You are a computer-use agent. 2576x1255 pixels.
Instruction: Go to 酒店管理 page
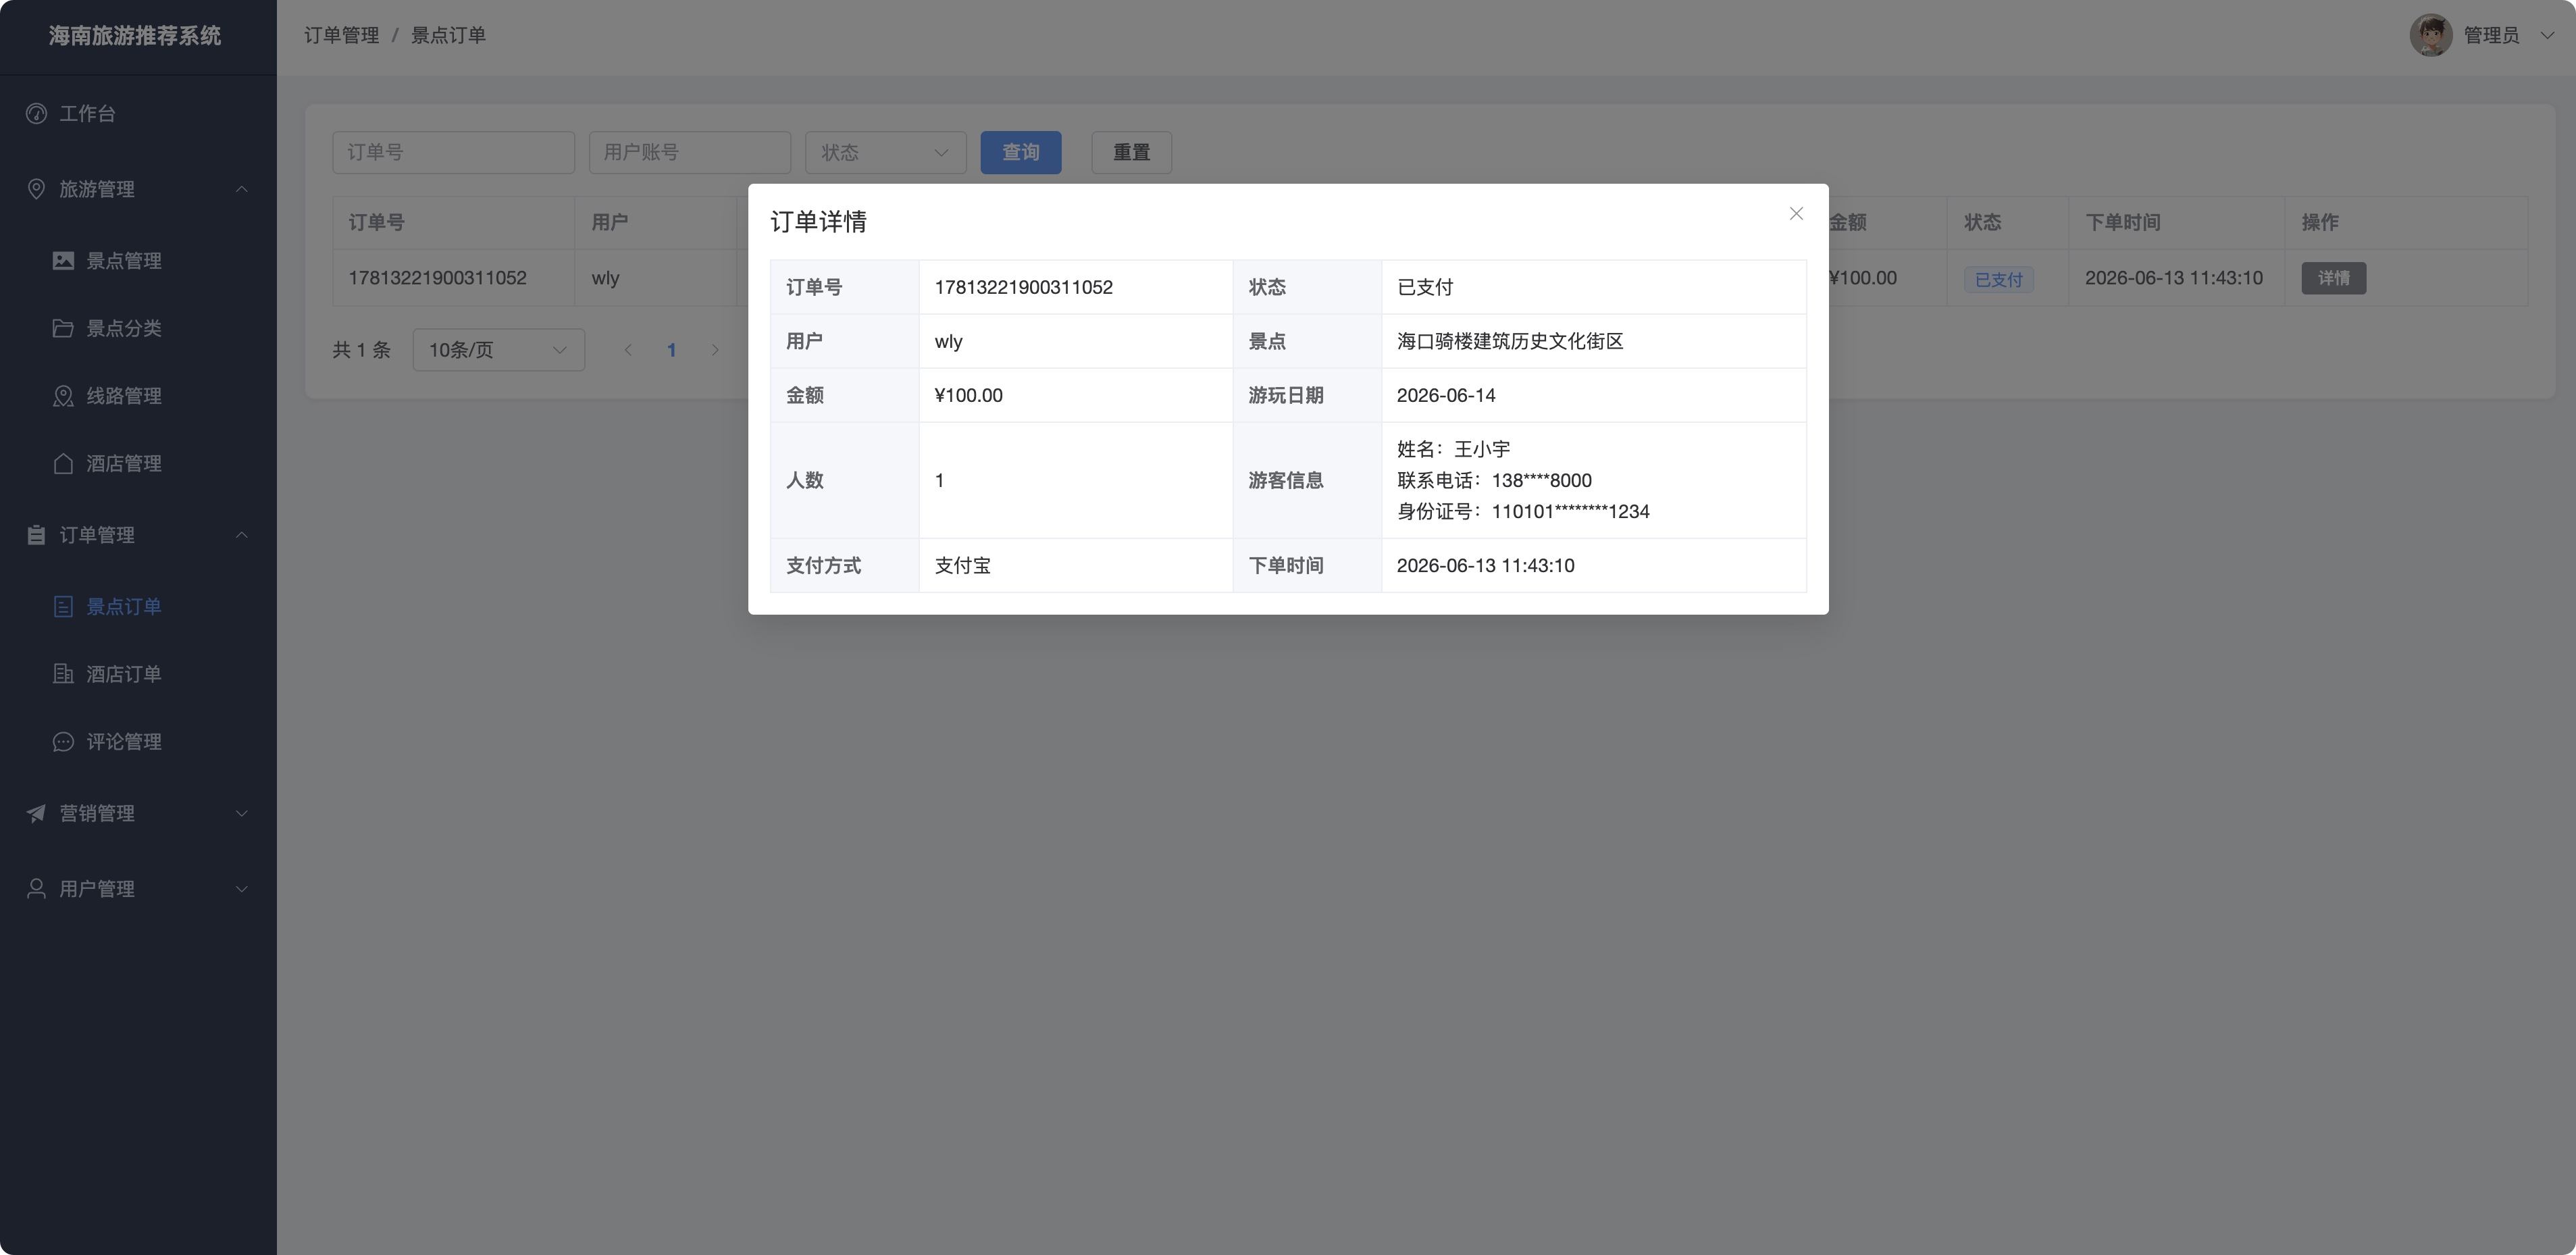(x=138, y=464)
